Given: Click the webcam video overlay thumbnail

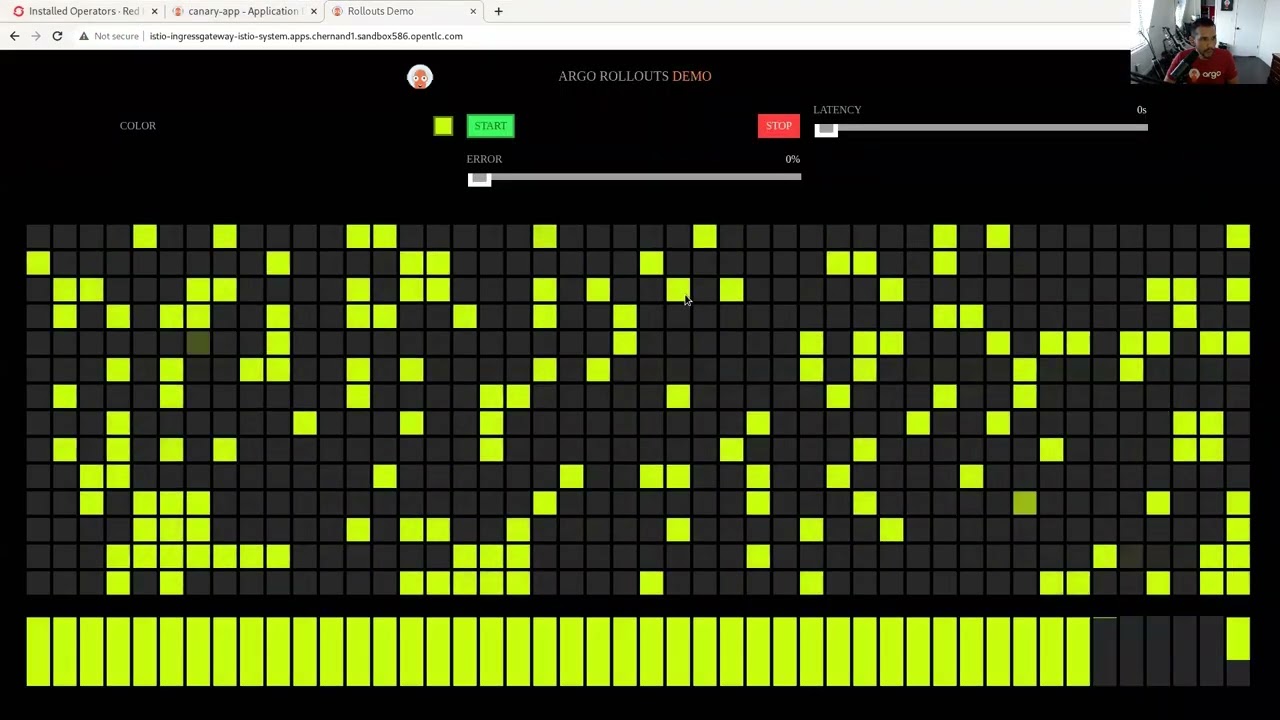Looking at the screenshot, I should click(1205, 42).
